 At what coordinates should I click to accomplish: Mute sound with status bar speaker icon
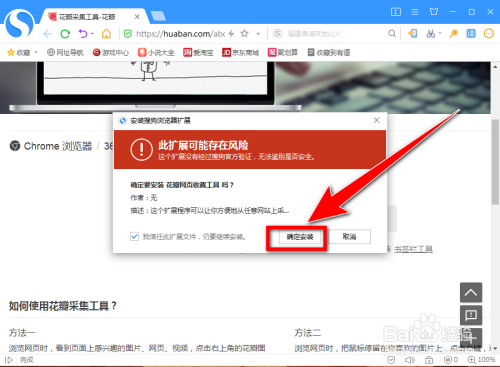pos(410,360)
